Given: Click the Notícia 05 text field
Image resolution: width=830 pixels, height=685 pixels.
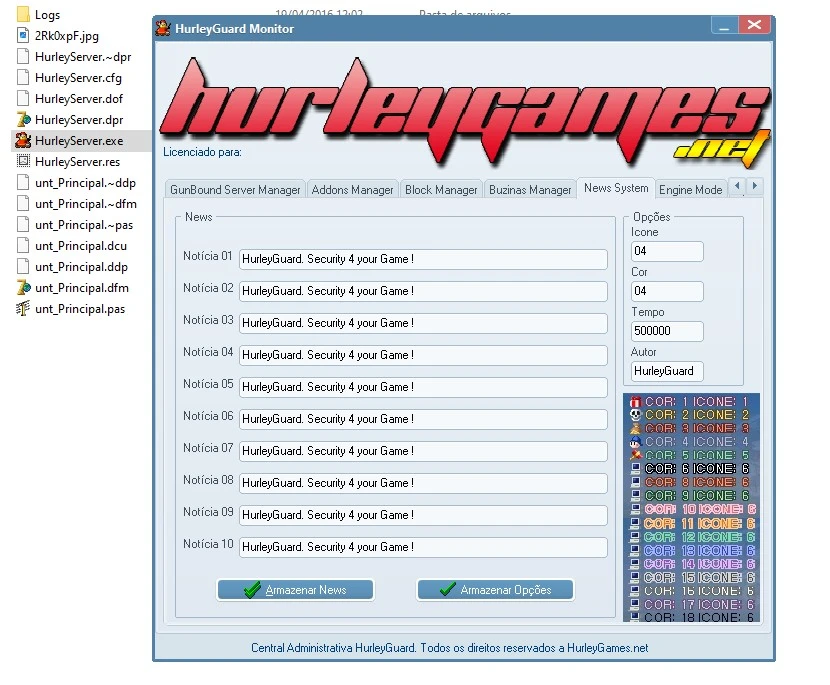Looking at the screenshot, I should point(423,387).
